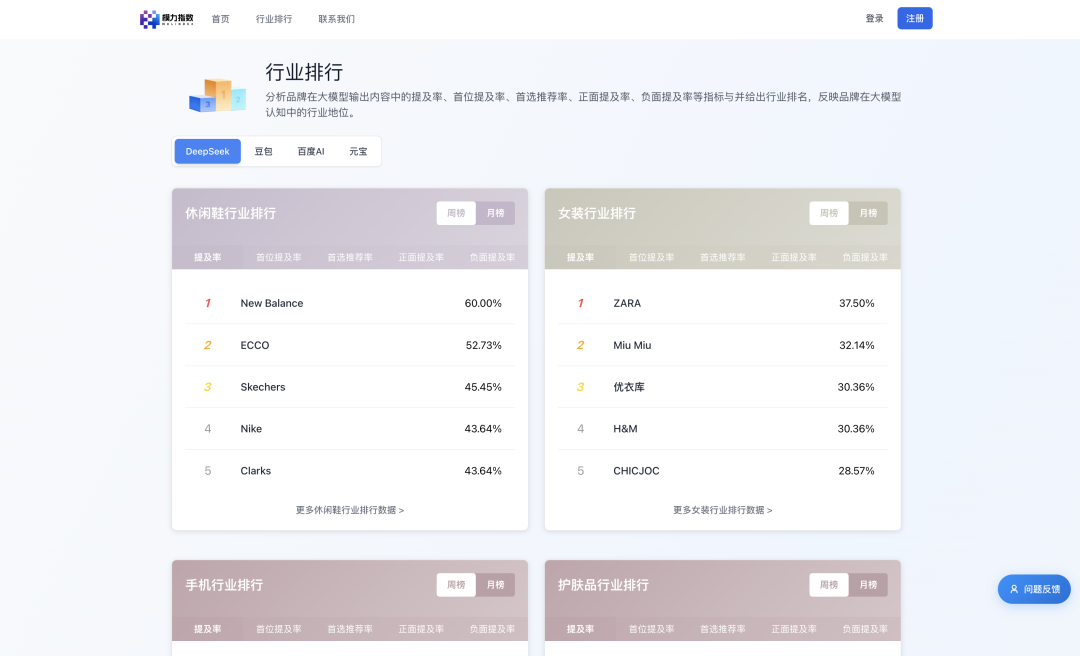Click the Skechers brand row
1080x656 pixels.
350,387
